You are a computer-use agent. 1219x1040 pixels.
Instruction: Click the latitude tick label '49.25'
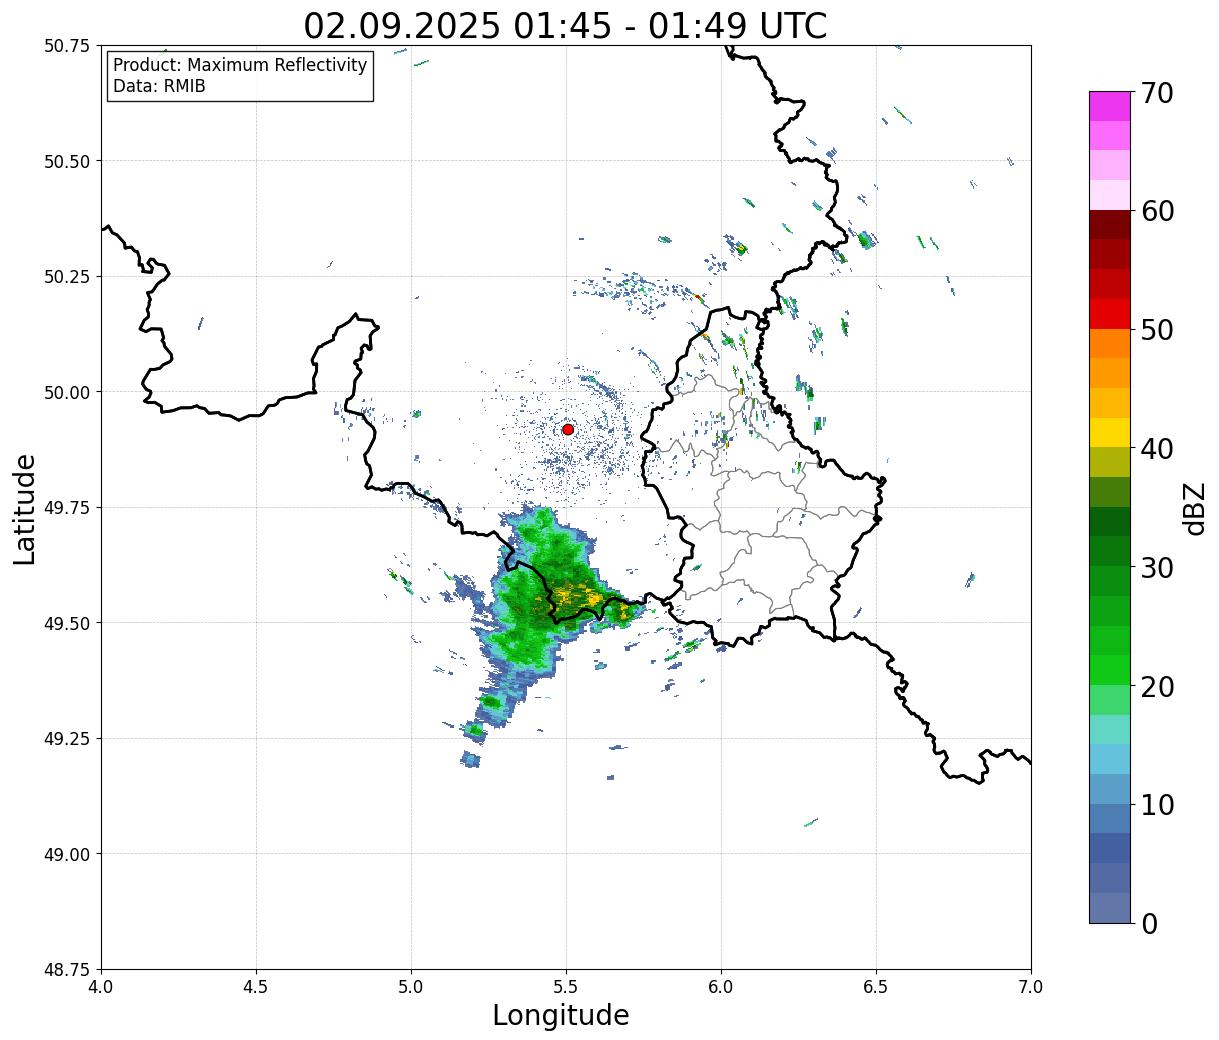tap(67, 739)
